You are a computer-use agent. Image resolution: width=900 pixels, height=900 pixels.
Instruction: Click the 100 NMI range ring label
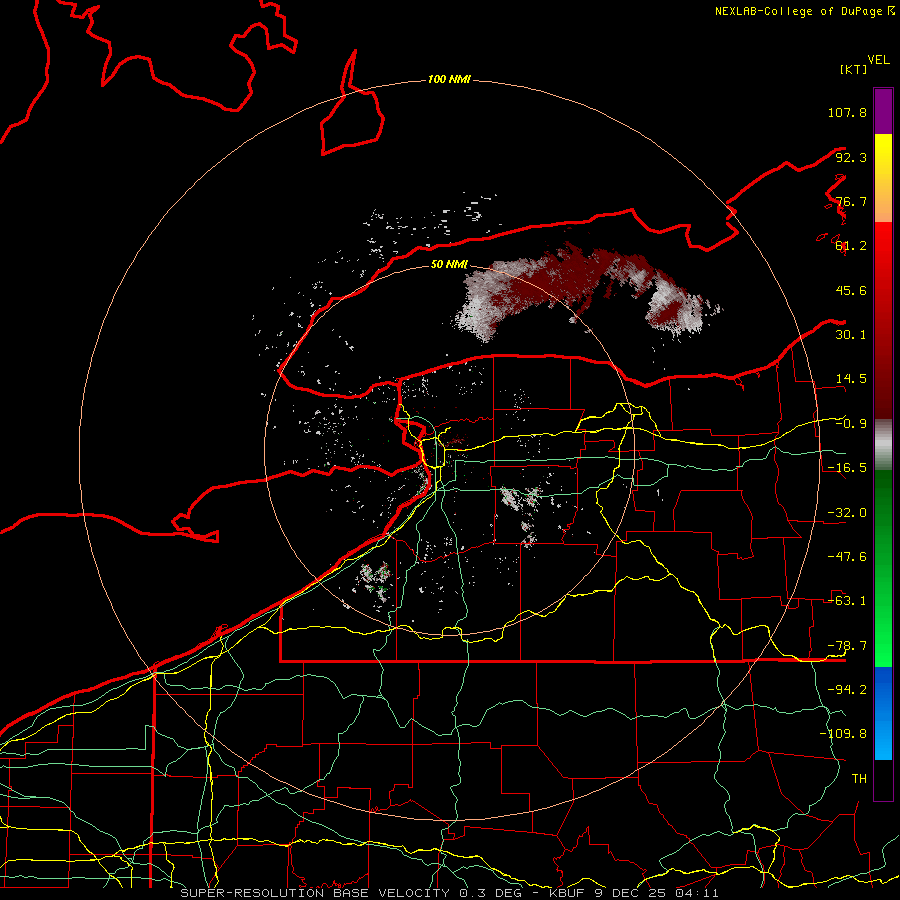449,79
